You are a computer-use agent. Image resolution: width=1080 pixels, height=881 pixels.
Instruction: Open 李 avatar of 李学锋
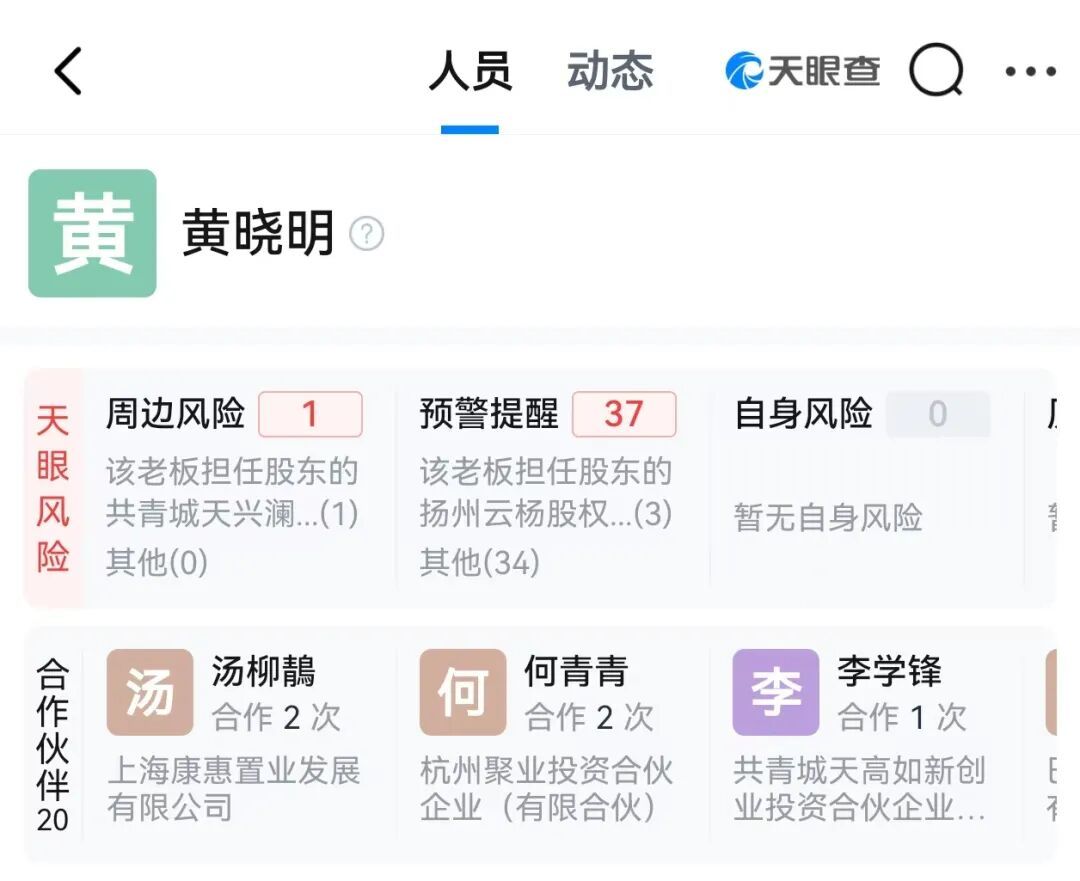pyautogui.click(x=776, y=692)
